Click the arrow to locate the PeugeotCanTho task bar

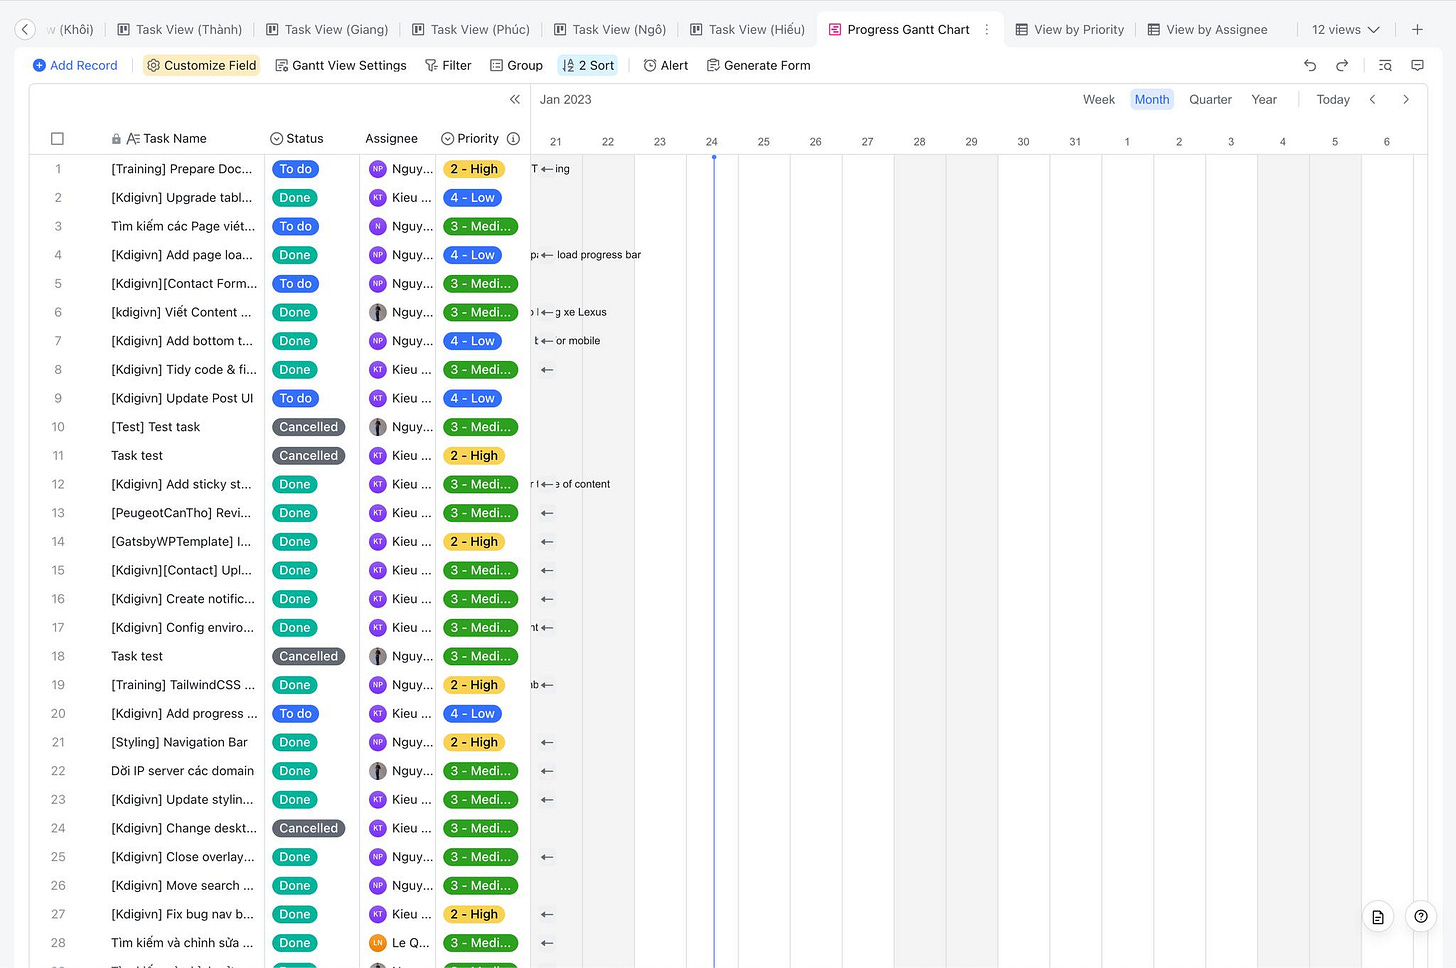point(547,513)
